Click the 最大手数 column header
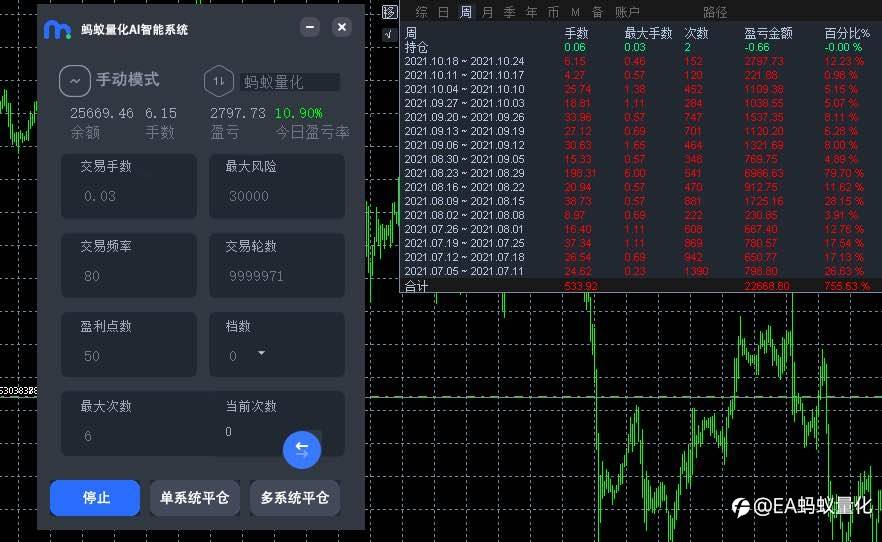Image resolution: width=882 pixels, height=542 pixels. pyautogui.click(x=648, y=34)
